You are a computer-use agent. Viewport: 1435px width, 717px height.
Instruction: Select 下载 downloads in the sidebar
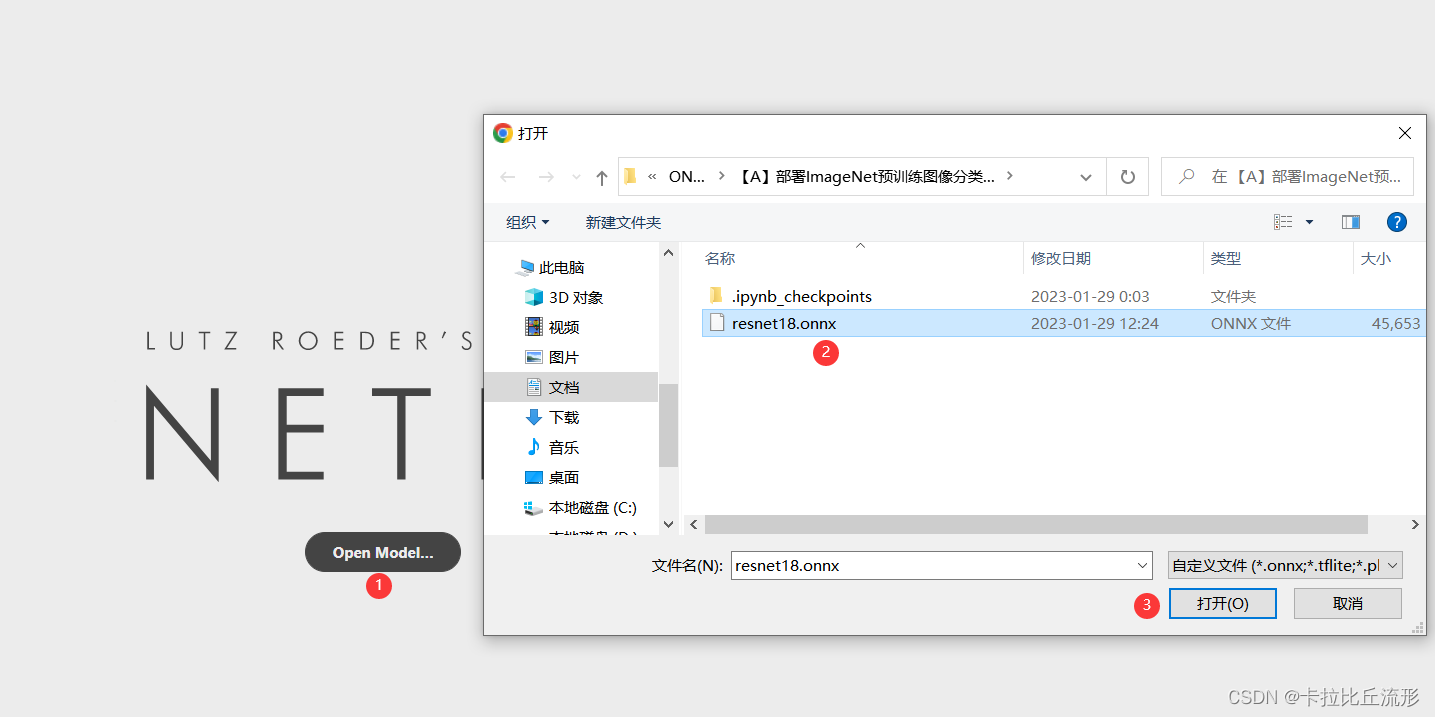[x=552, y=417]
